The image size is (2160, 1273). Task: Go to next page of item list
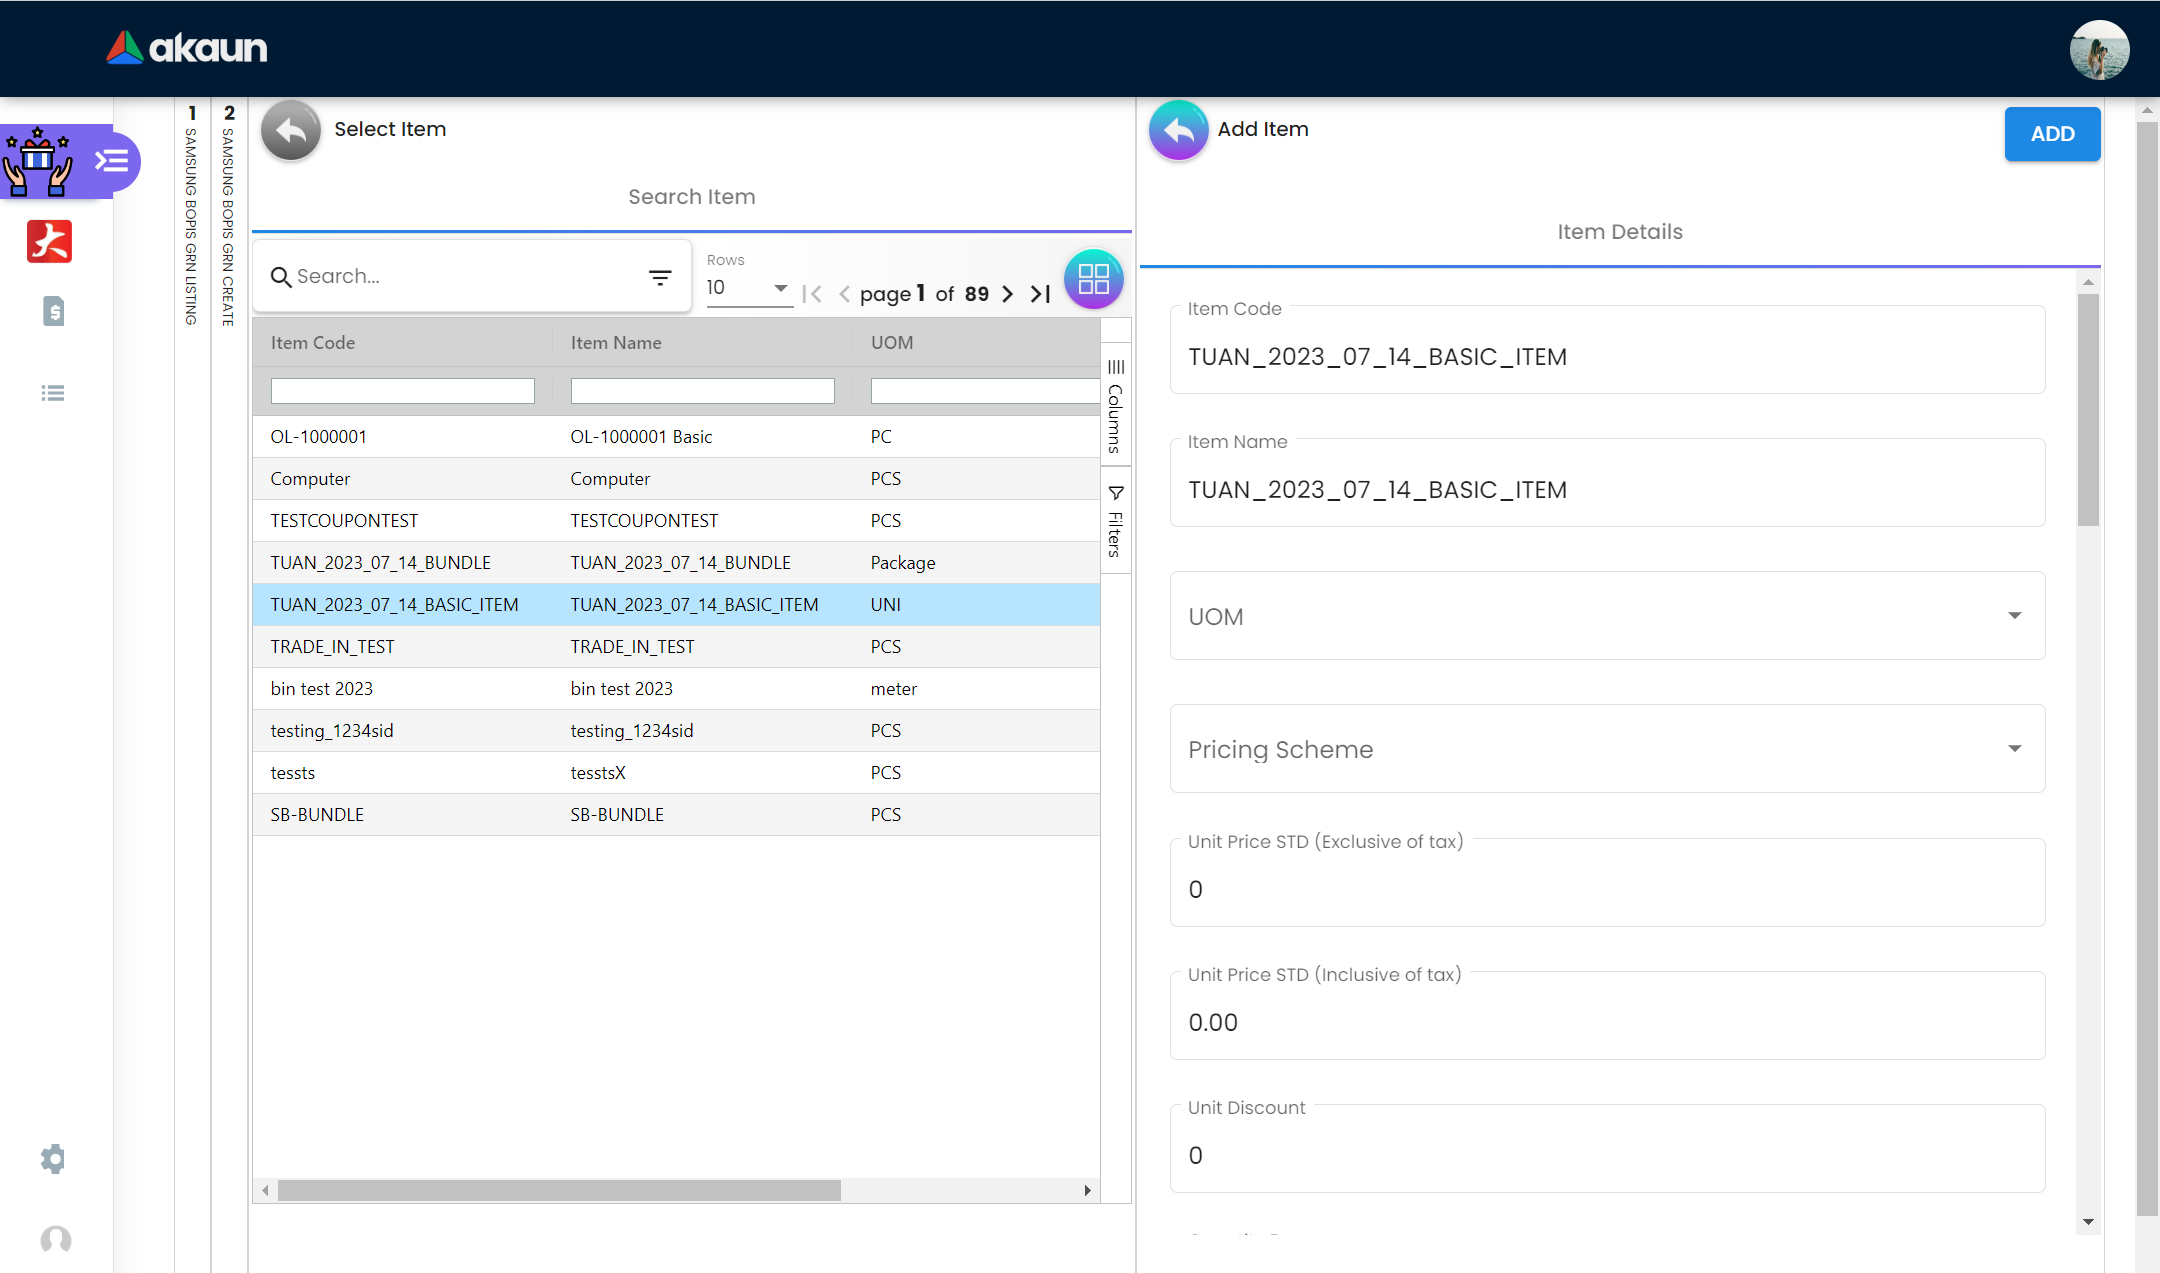[x=1008, y=294]
